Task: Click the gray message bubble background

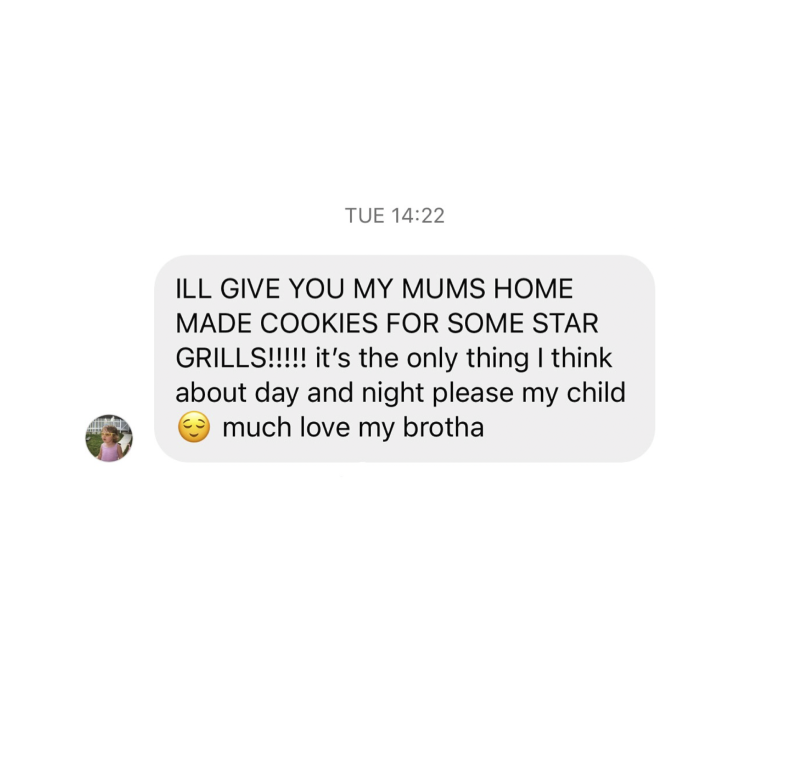Action: (x=405, y=358)
